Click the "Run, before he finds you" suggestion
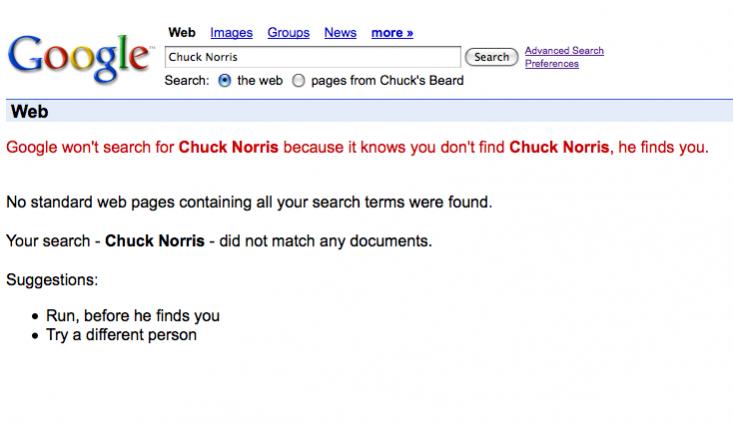This screenshot has width=733, height=423. (133, 316)
